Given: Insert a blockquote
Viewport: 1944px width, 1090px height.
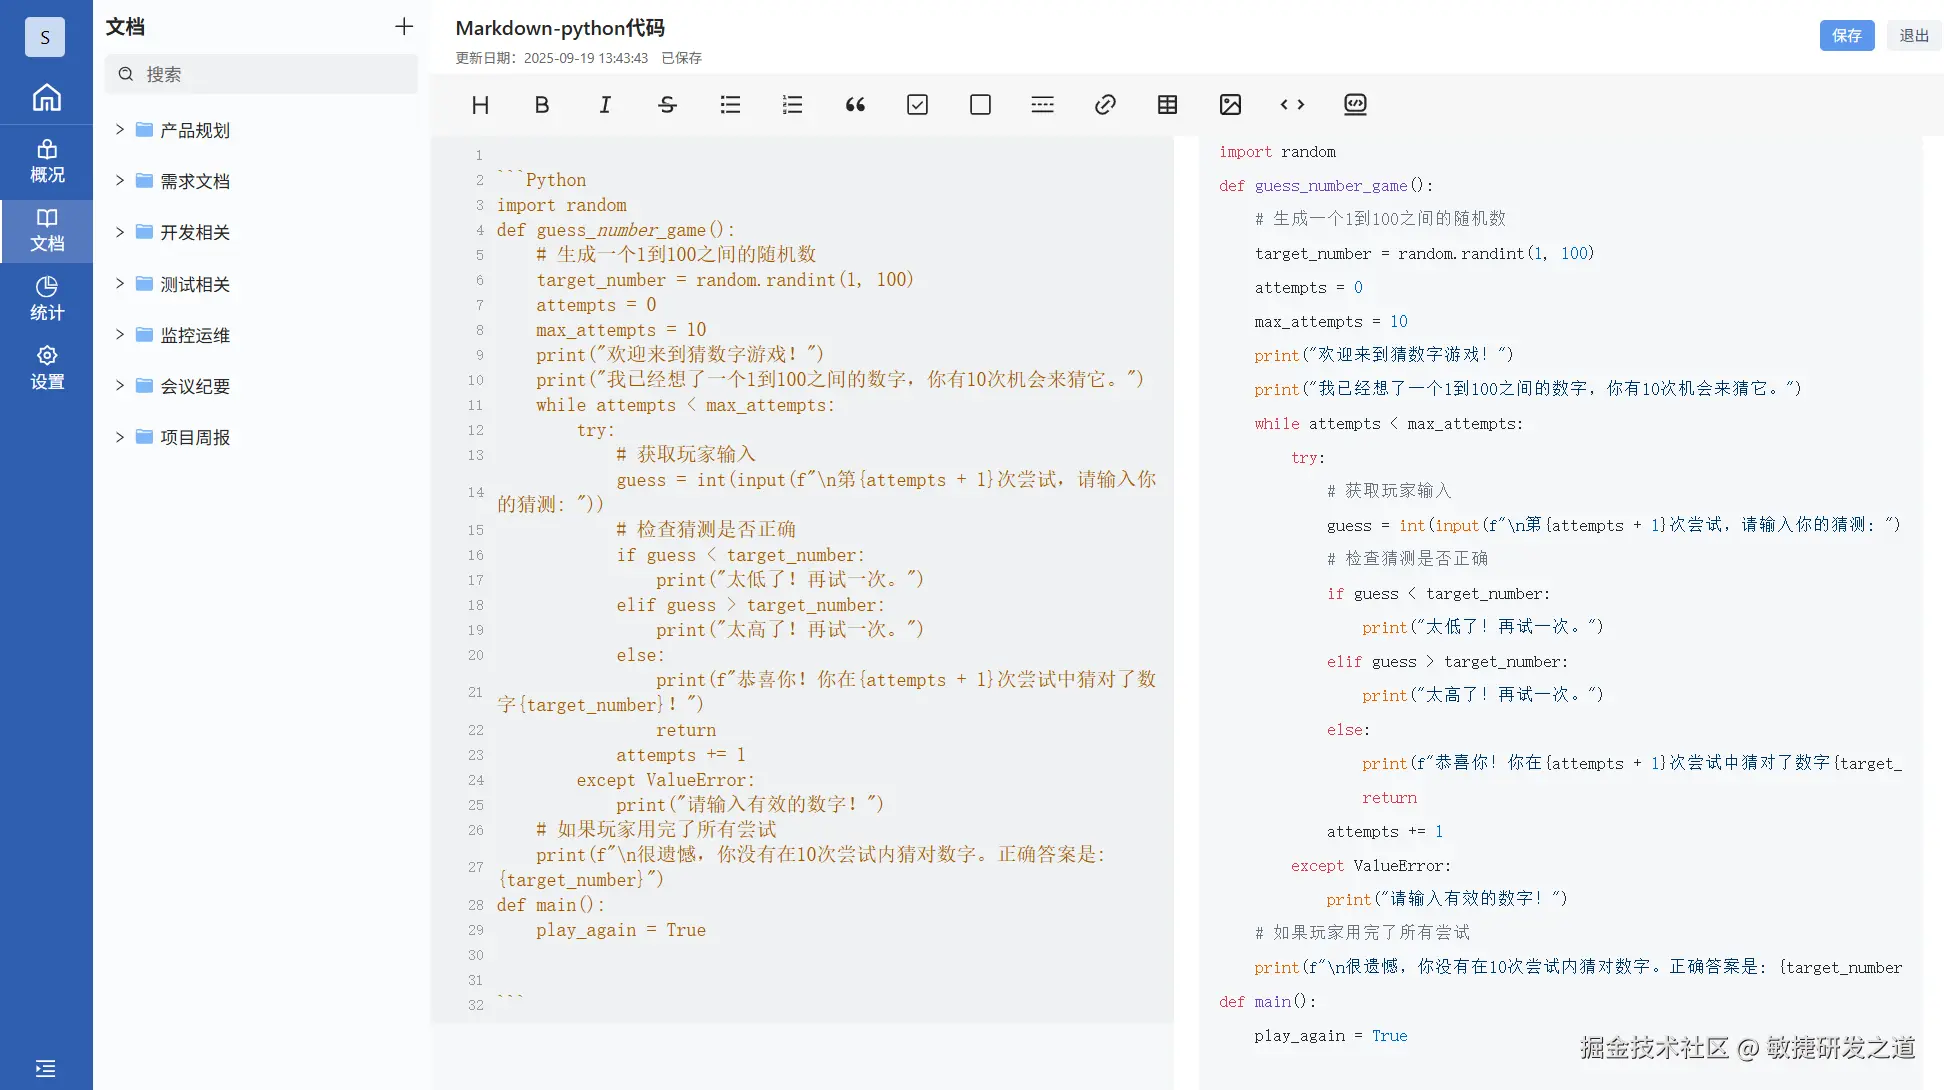Looking at the screenshot, I should coord(855,105).
